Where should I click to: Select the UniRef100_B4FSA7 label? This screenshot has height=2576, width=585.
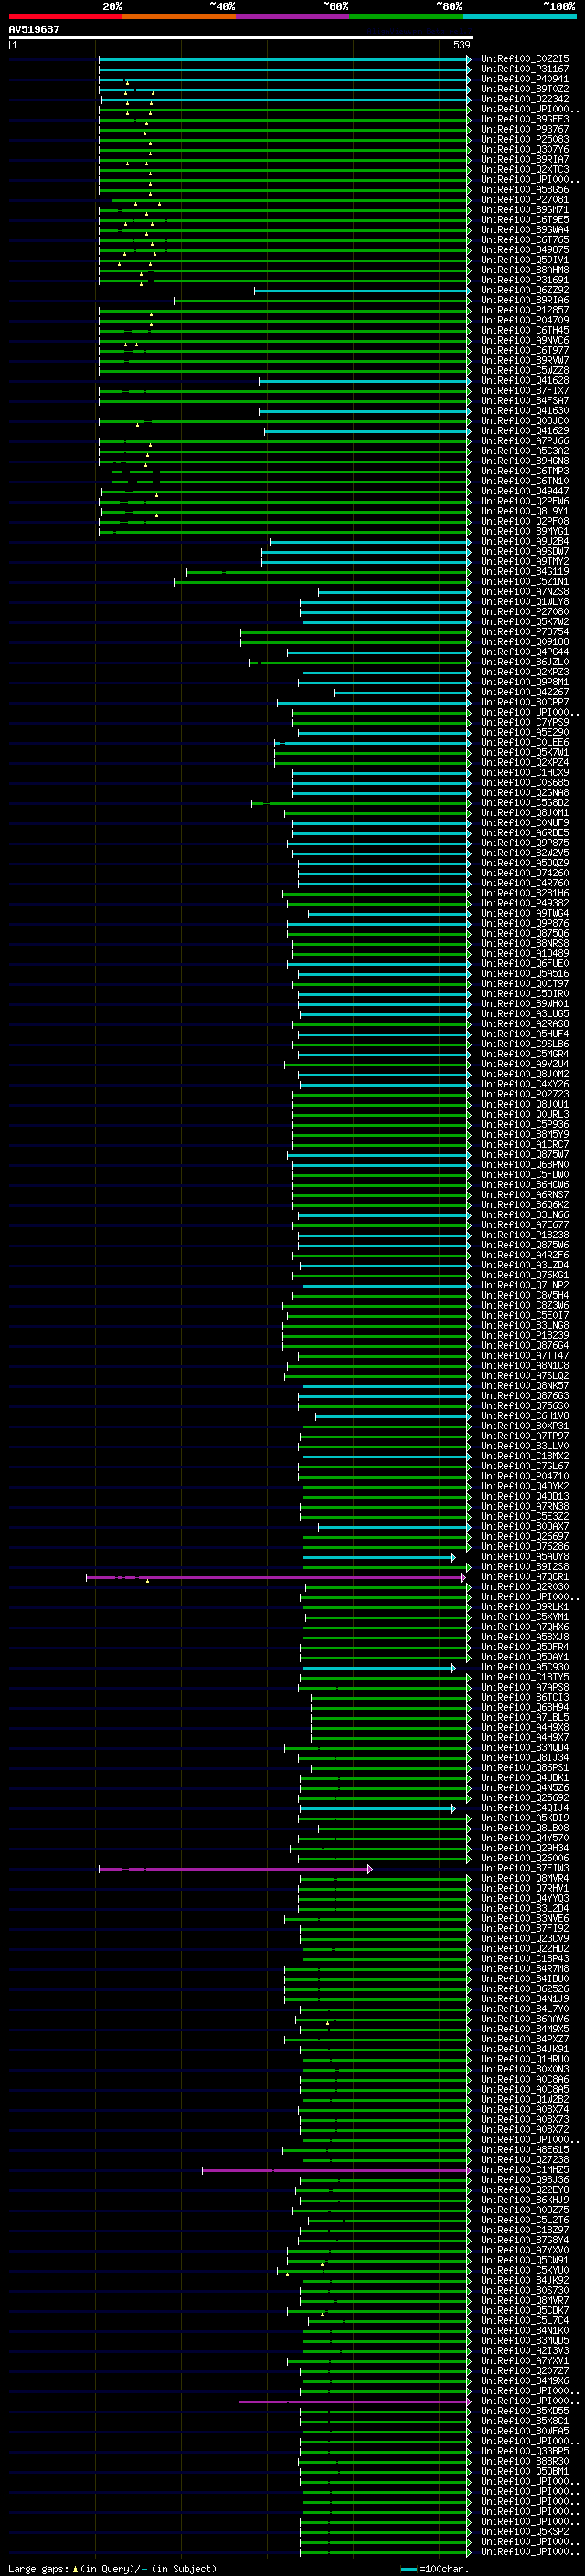pos(525,400)
